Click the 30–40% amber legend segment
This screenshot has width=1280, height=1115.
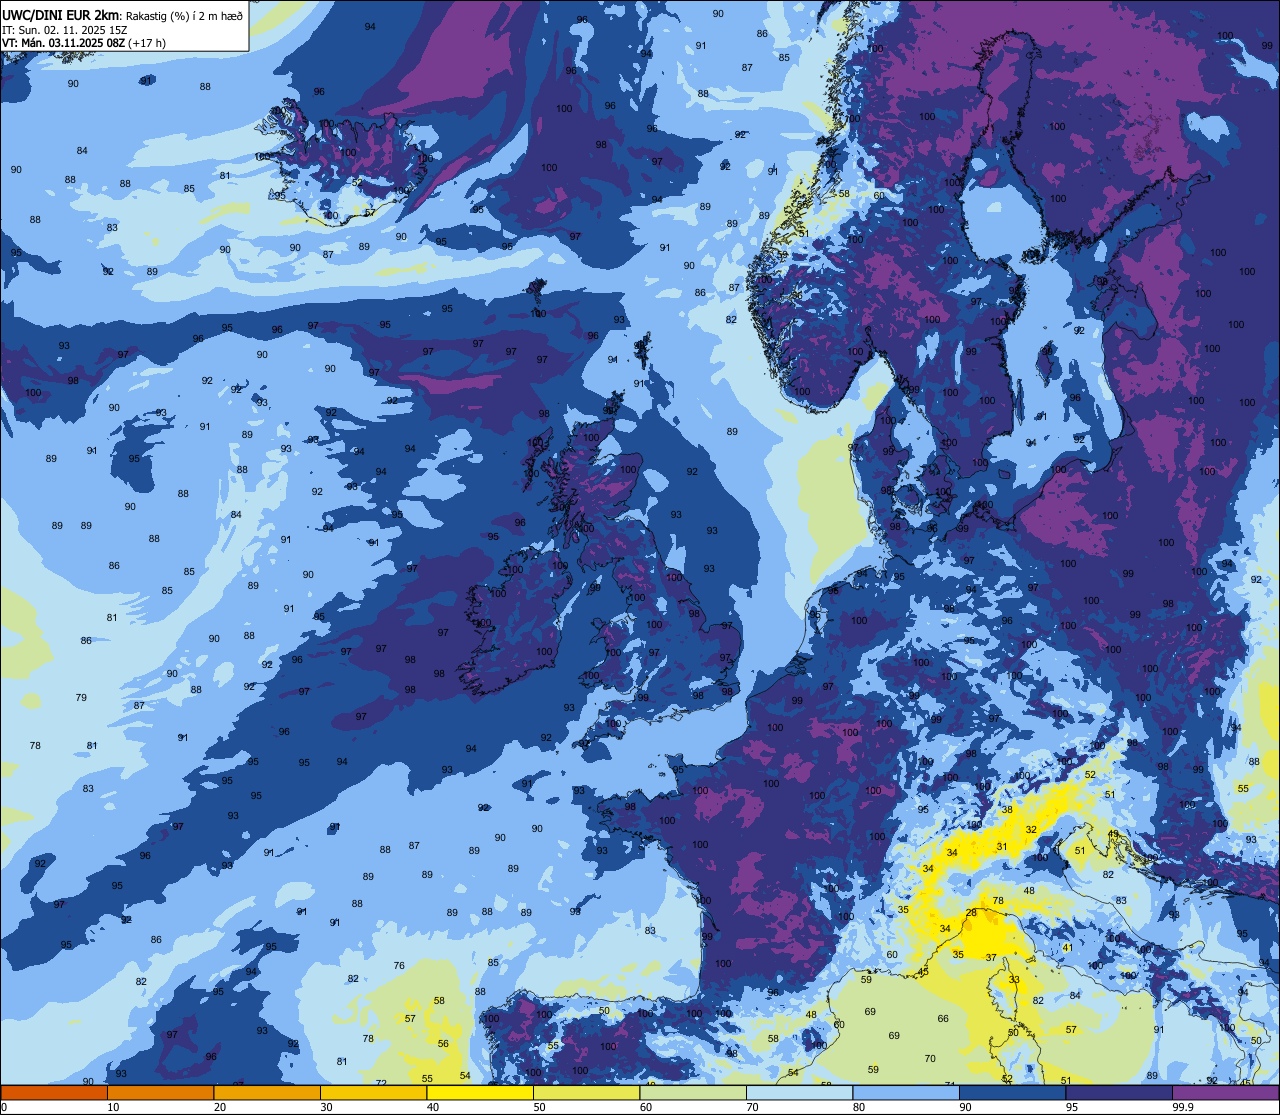click(373, 1092)
